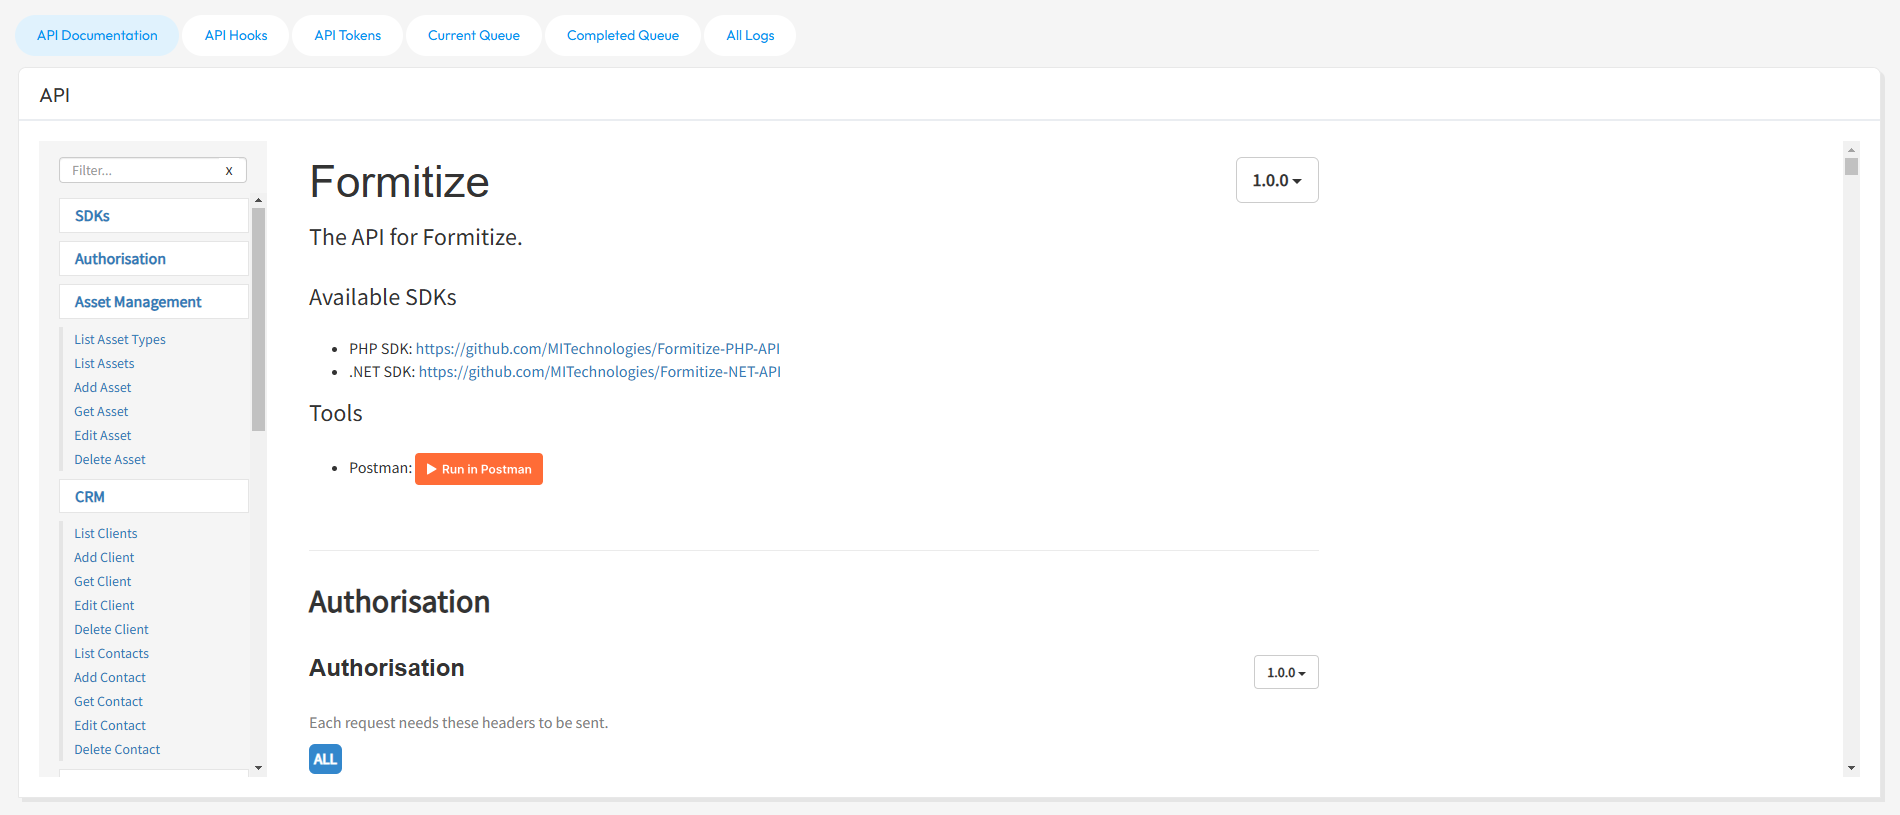The image size is (1900, 815).
Task: Go to Add Asset endpoint
Action: (x=102, y=388)
